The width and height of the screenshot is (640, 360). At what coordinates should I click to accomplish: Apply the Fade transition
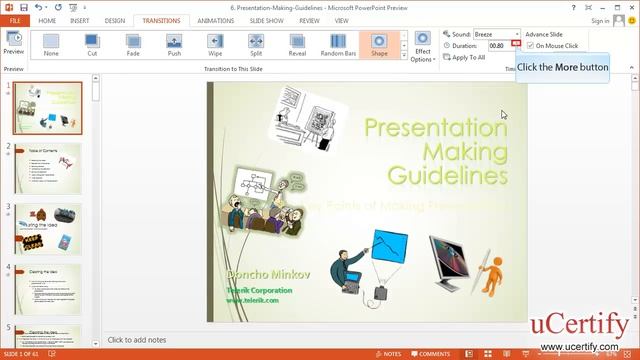pos(133,45)
